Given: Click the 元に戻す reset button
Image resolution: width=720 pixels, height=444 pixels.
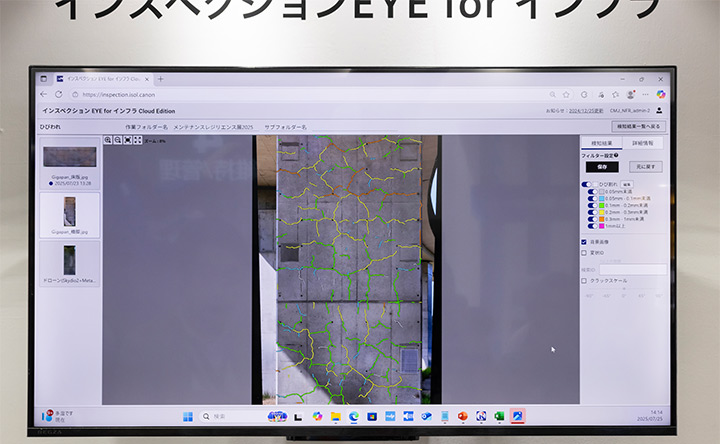Looking at the screenshot, I should tap(644, 166).
